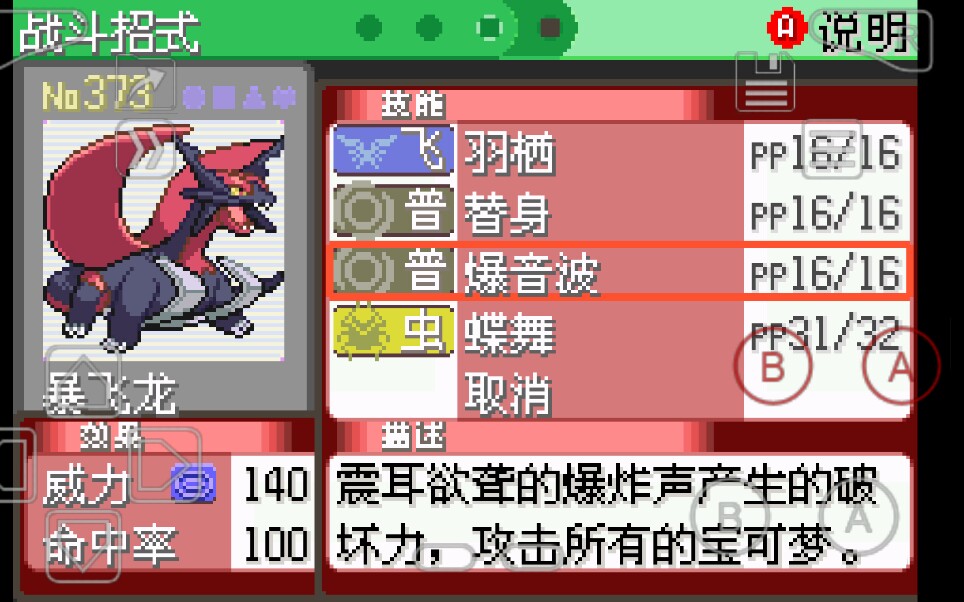Select the move 羽栖
This screenshot has width=964, height=602.
click(620, 151)
